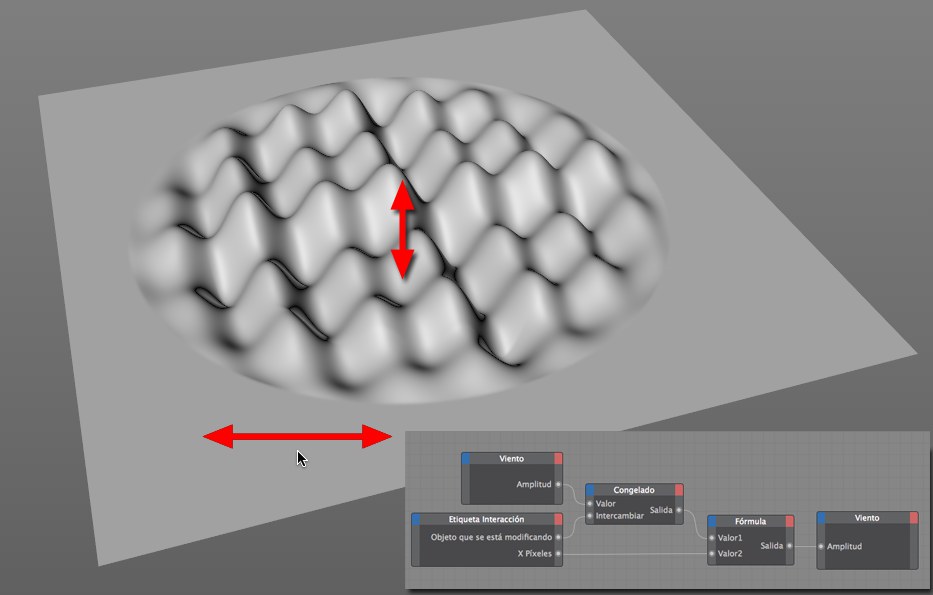The image size is (933, 595).
Task: Click the Valor2 input port on Fórmula
Action: point(712,553)
